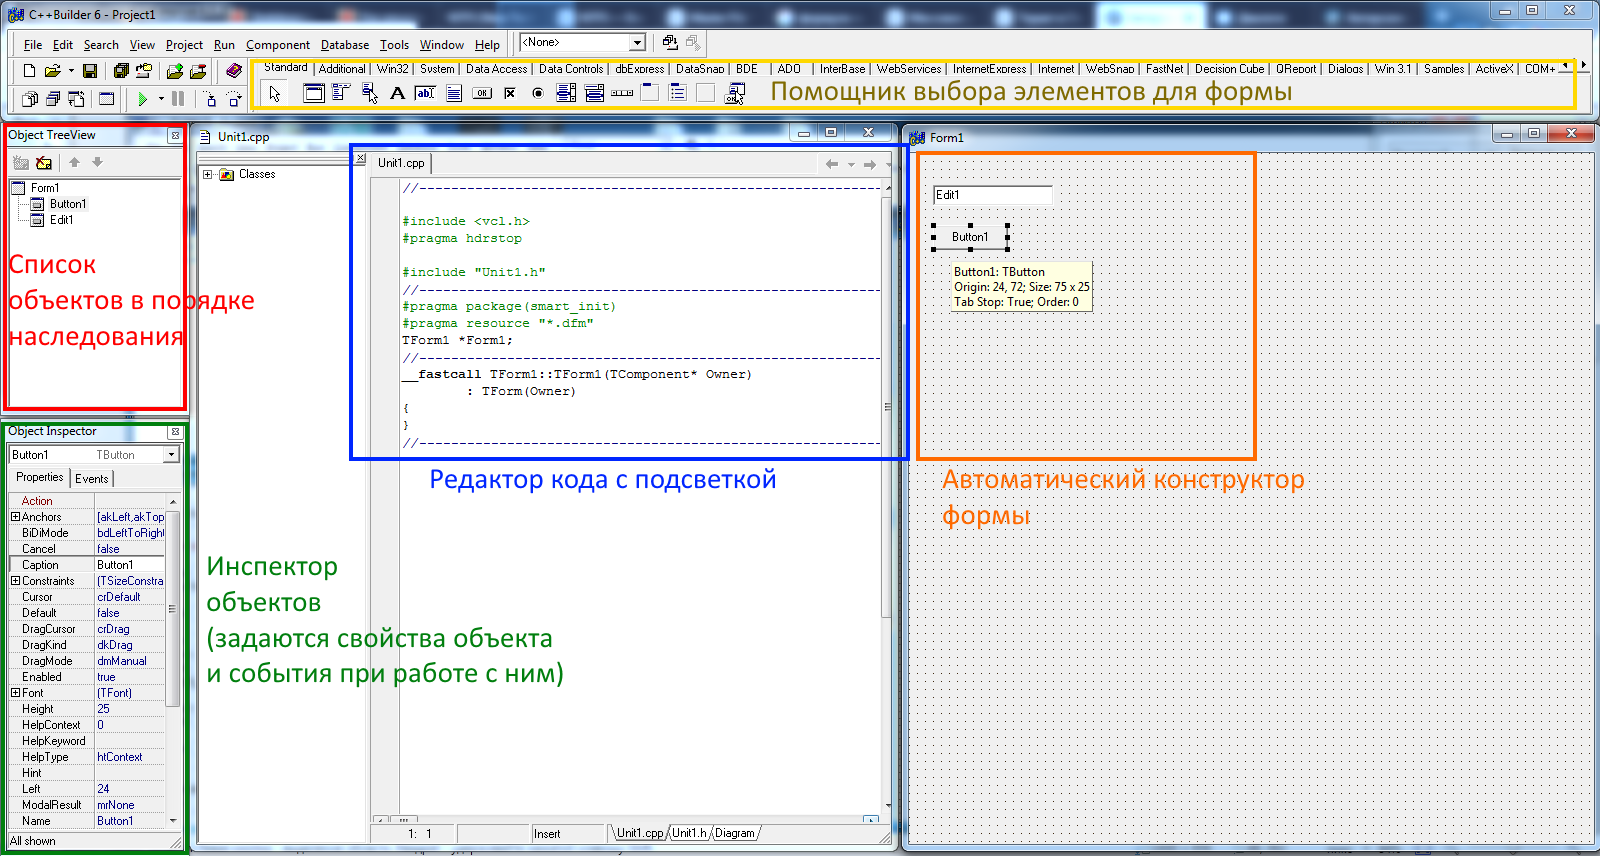This screenshot has height=856, width=1600.
Task: Click the New items toolbar icon
Action: (x=29, y=71)
